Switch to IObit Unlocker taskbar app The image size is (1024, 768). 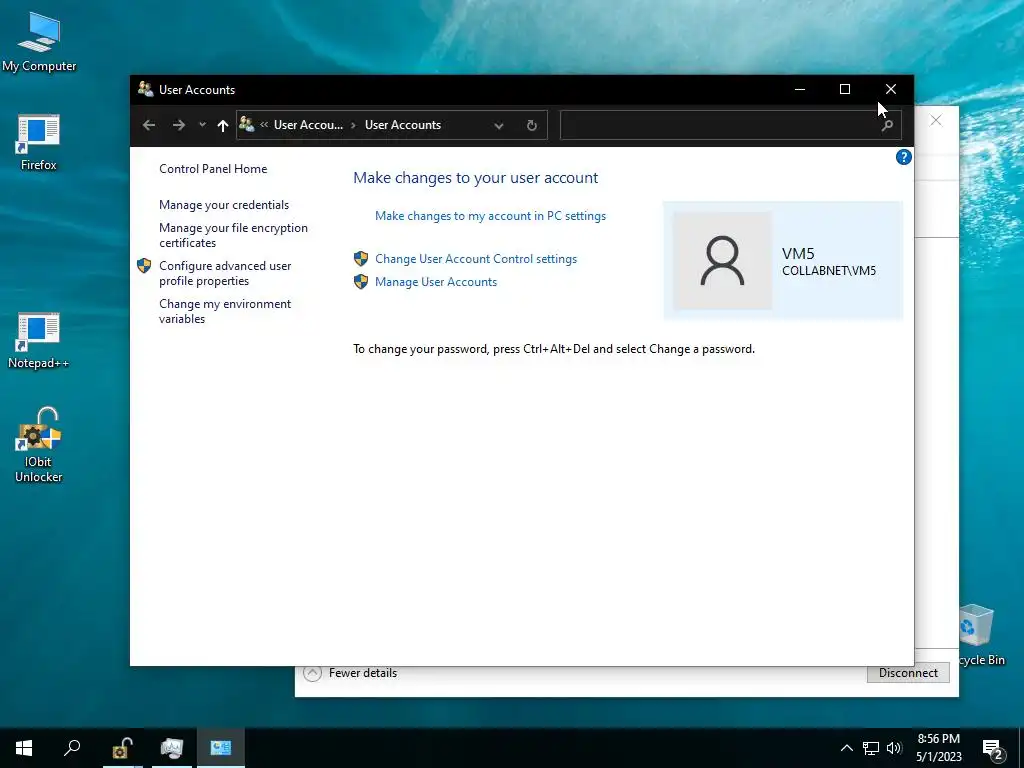click(x=121, y=748)
